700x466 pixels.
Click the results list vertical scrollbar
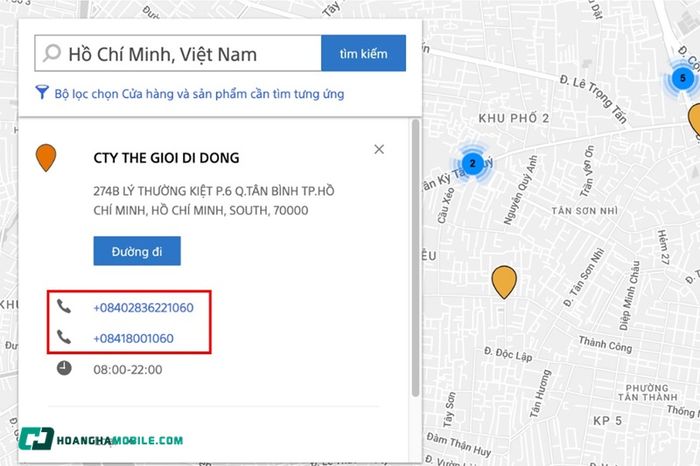click(x=416, y=258)
